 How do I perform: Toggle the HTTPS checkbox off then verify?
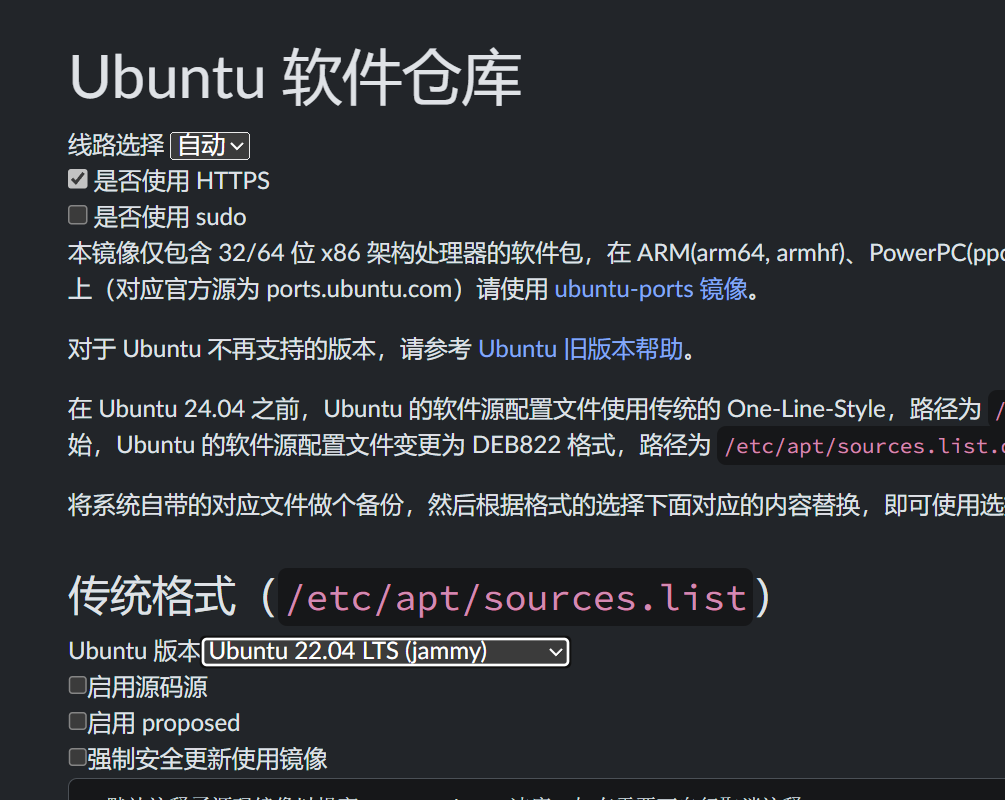pos(77,179)
